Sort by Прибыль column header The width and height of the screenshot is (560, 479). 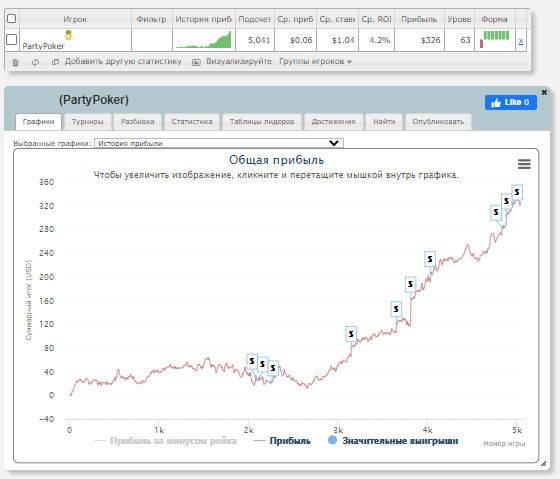tap(419, 19)
